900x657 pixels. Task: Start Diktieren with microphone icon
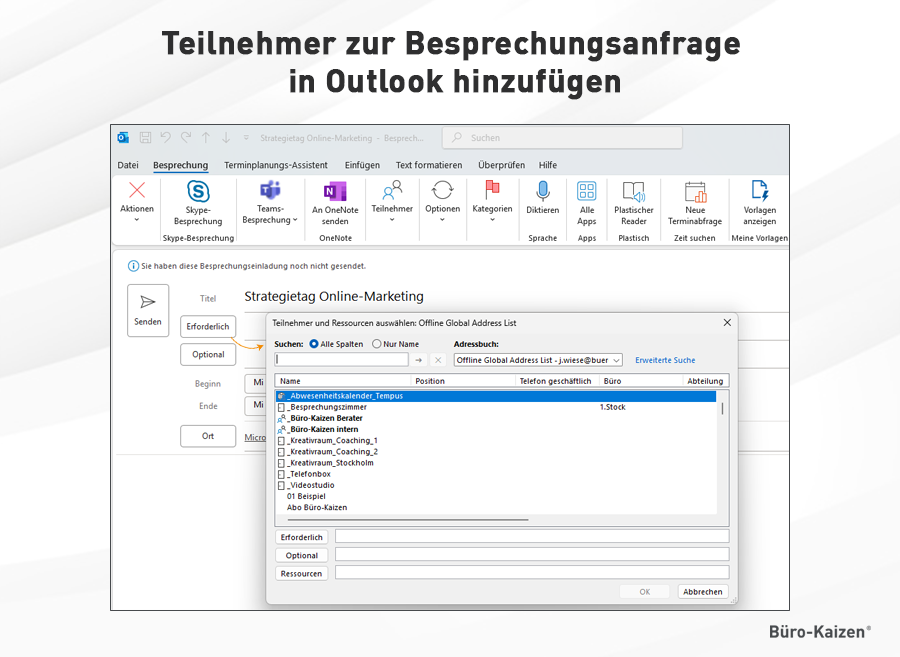[542, 191]
